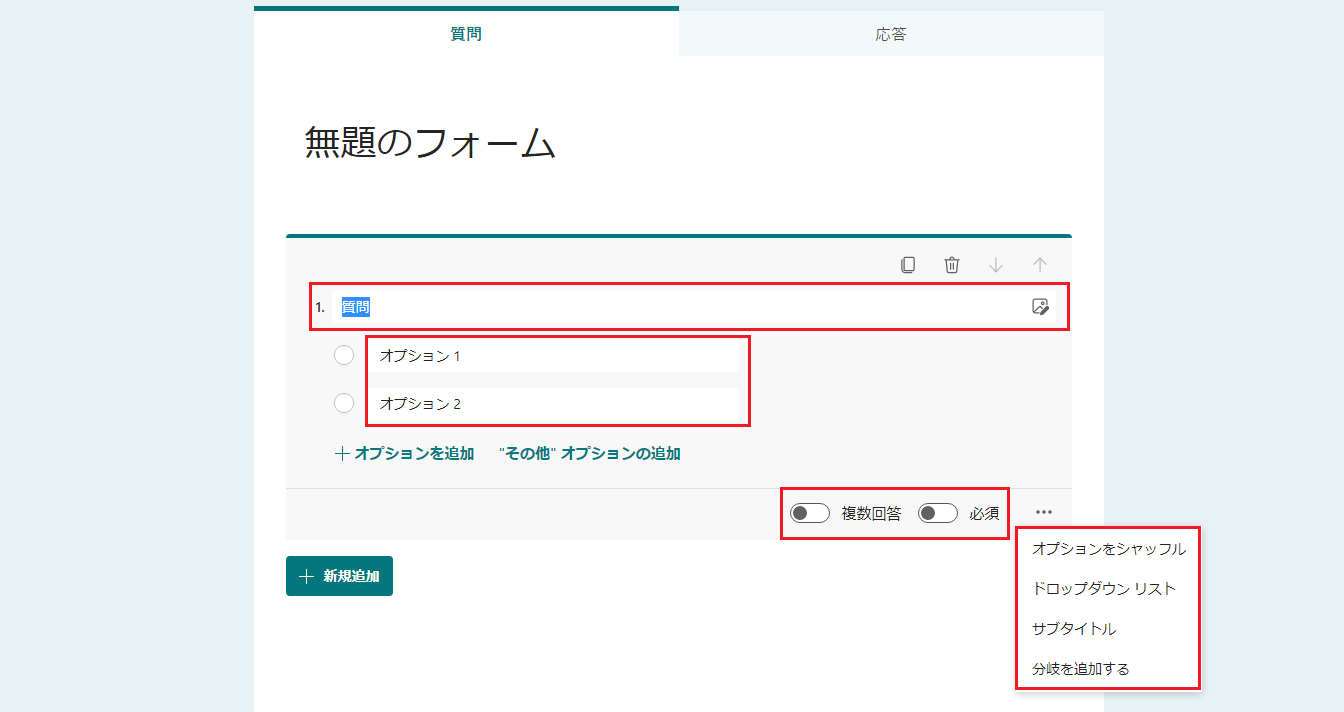This screenshot has height=712, width=1344.
Task: Click the オプション 1 text field
Action: [x=557, y=355]
